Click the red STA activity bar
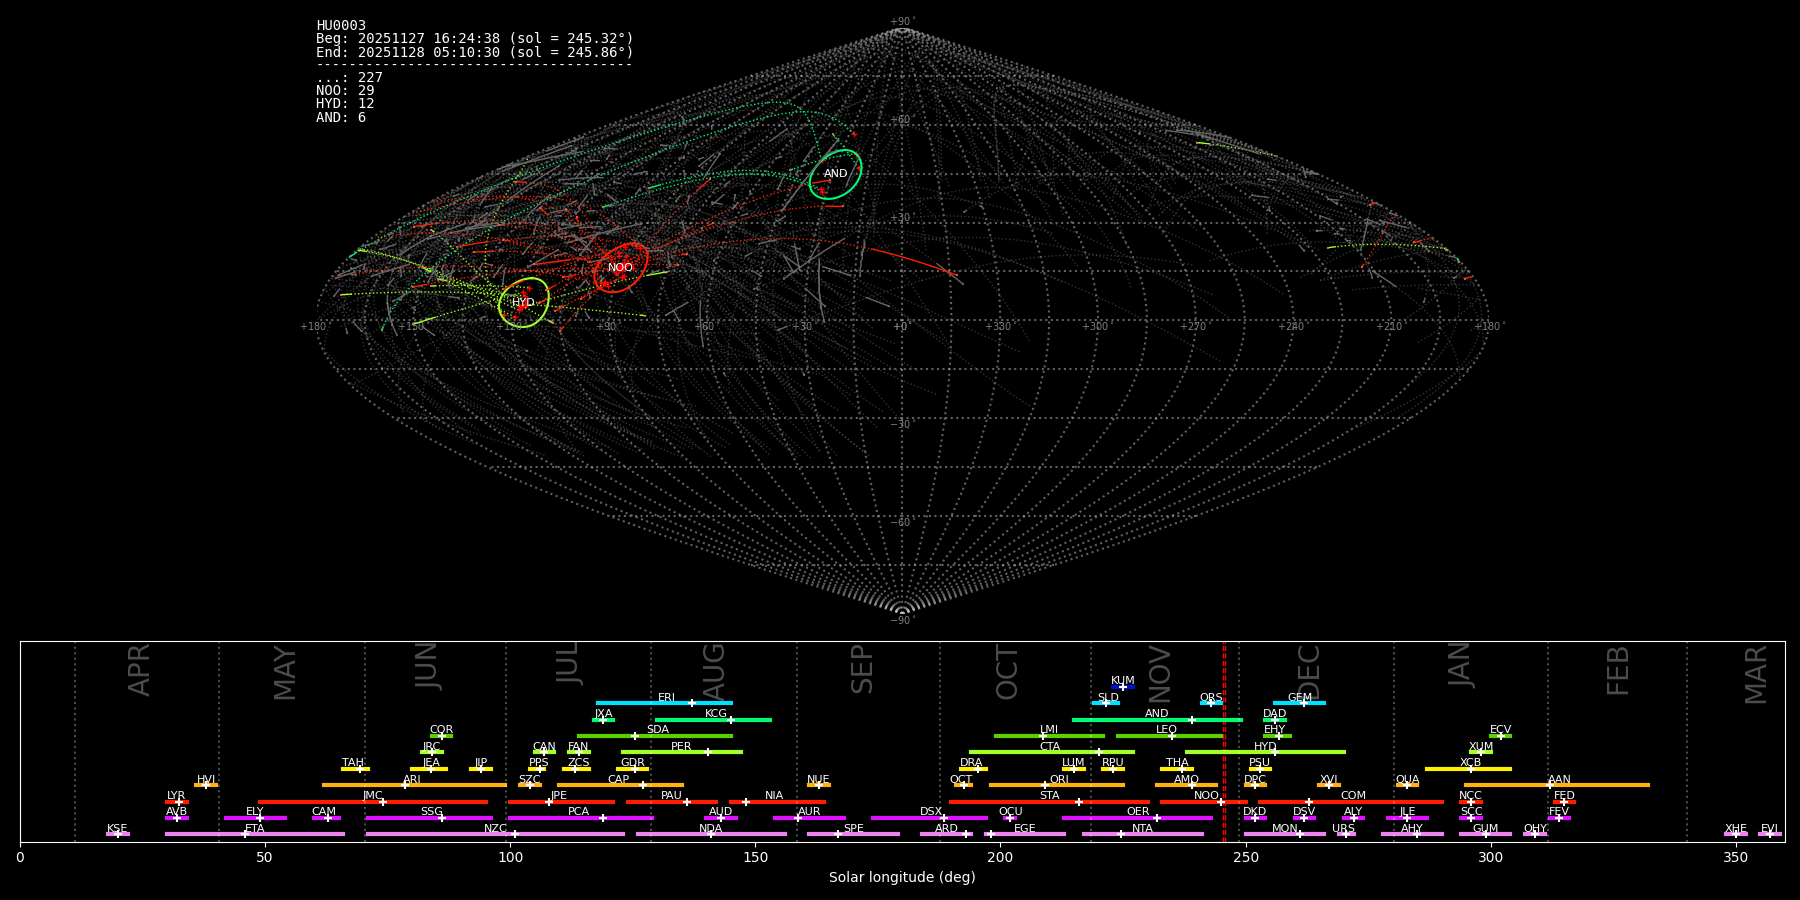The width and height of the screenshot is (1800, 900). coord(1049,802)
